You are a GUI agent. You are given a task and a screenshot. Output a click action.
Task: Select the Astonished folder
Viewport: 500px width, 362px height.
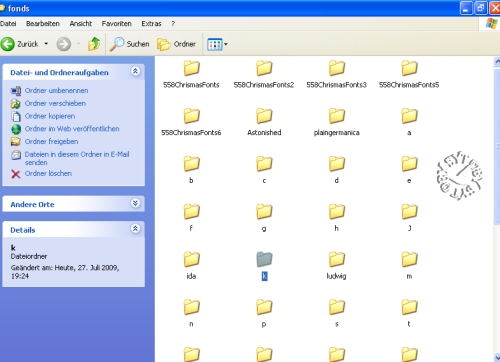[264, 122]
